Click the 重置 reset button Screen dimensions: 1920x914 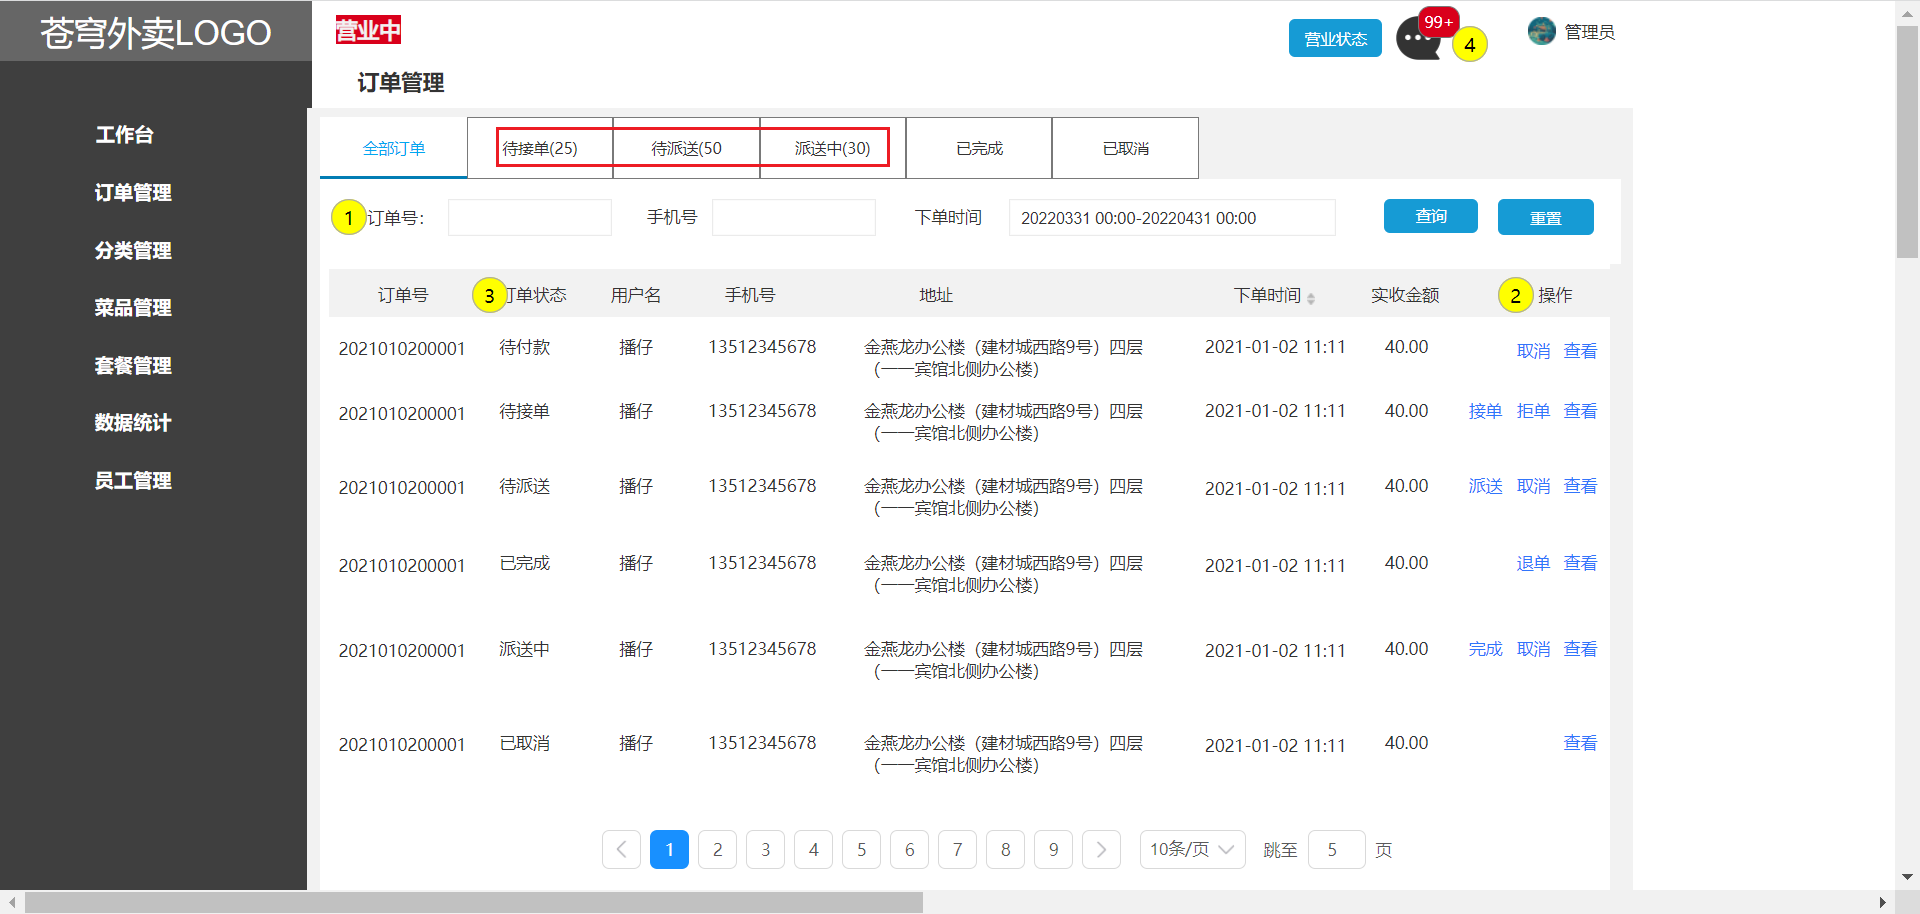pyautogui.click(x=1545, y=218)
